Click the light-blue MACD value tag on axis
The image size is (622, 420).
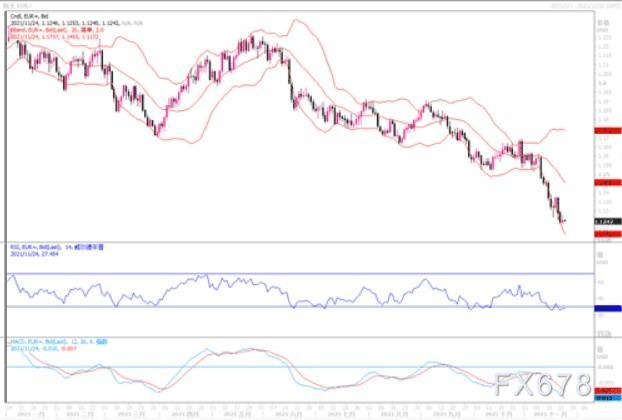pyautogui.click(x=608, y=397)
